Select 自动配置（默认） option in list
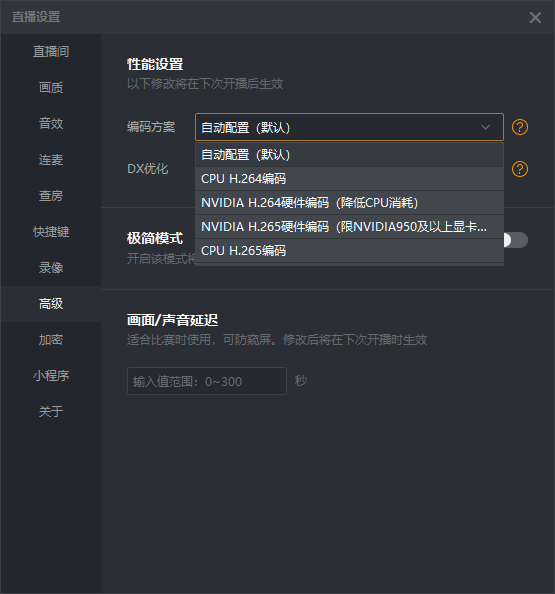This screenshot has width=555, height=594. [349, 155]
